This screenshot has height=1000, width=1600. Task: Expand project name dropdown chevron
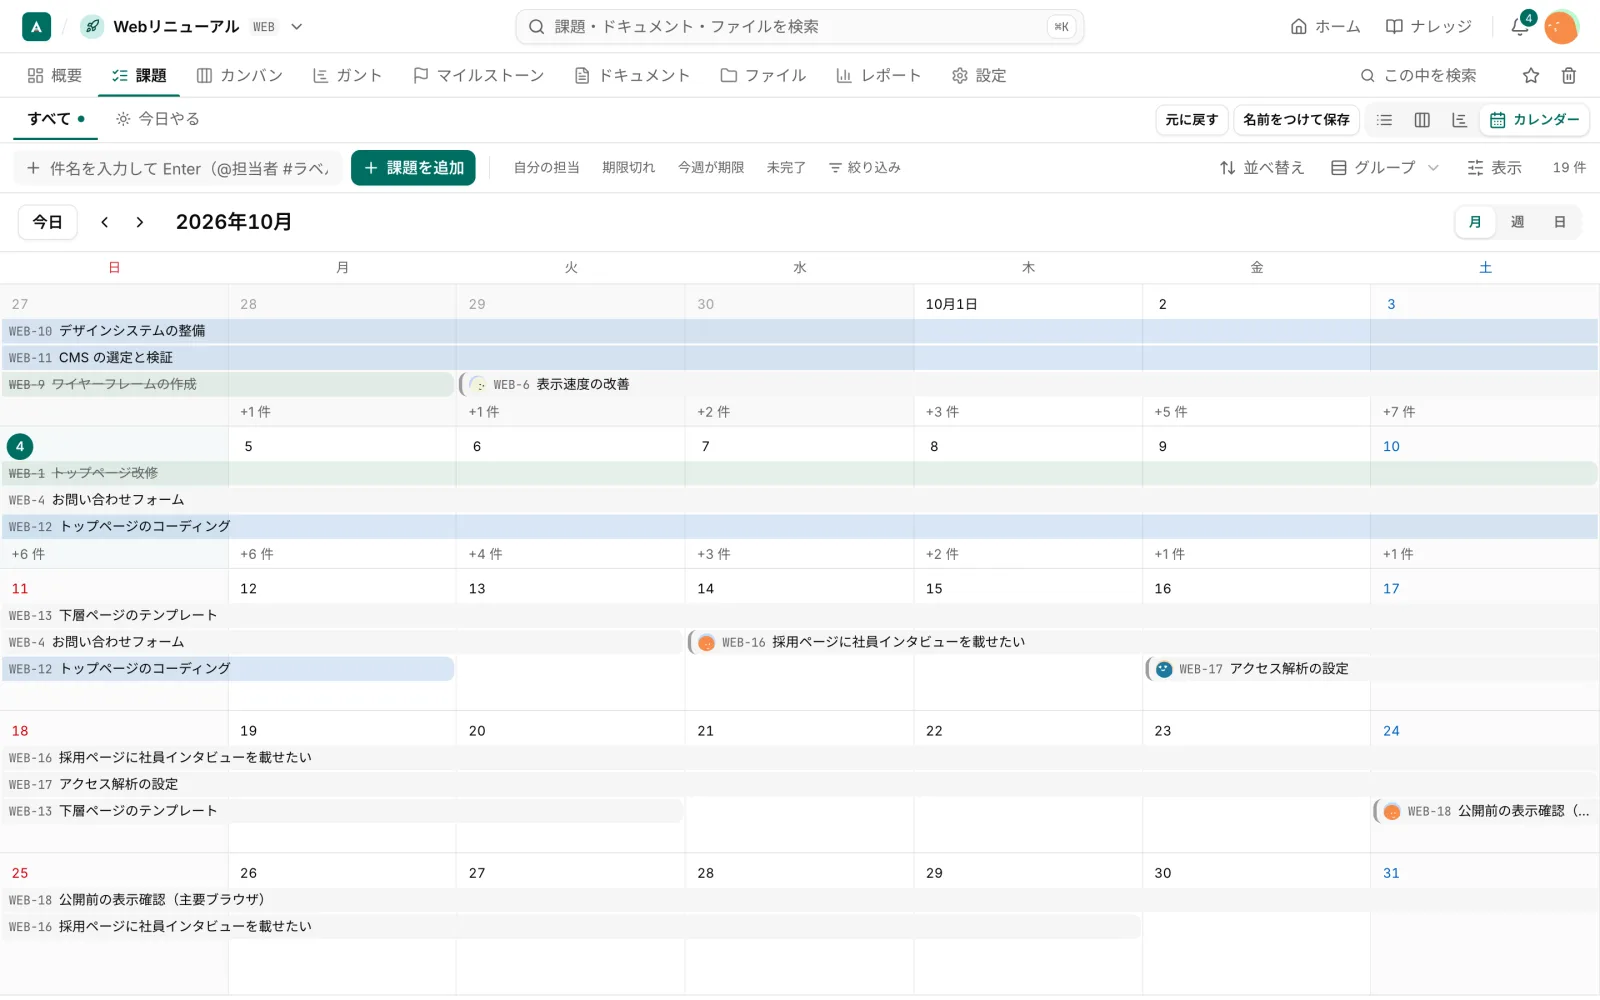pos(297,27)
